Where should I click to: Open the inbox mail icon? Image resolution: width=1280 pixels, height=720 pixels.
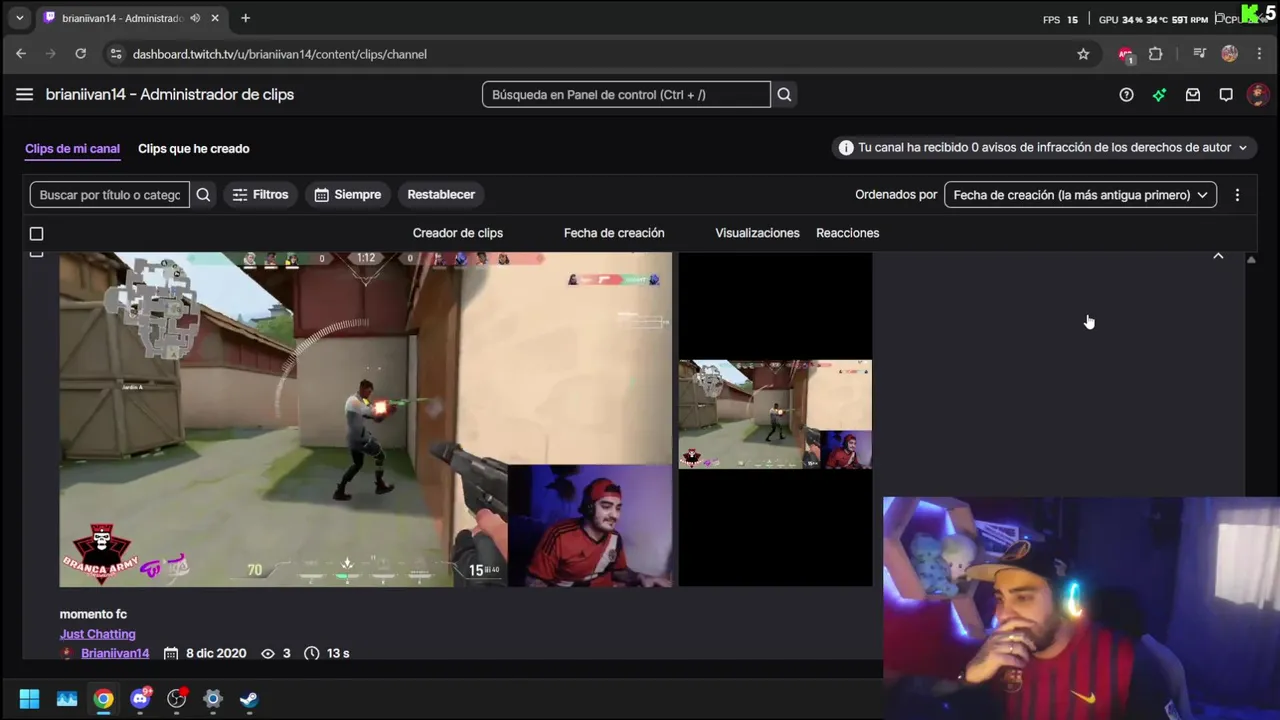(x=1193, y=94)
